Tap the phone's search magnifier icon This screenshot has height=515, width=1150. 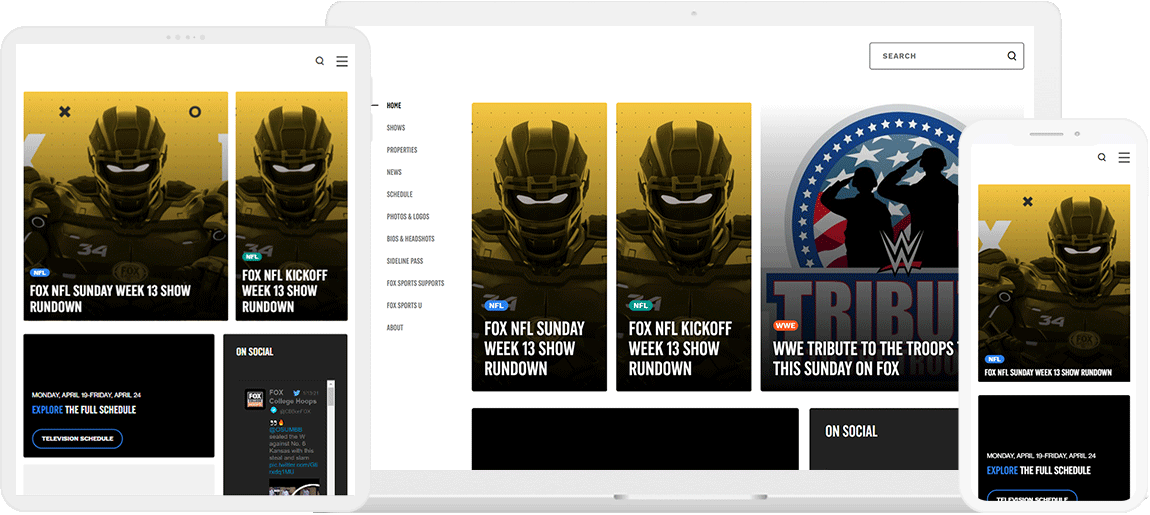1102,158
